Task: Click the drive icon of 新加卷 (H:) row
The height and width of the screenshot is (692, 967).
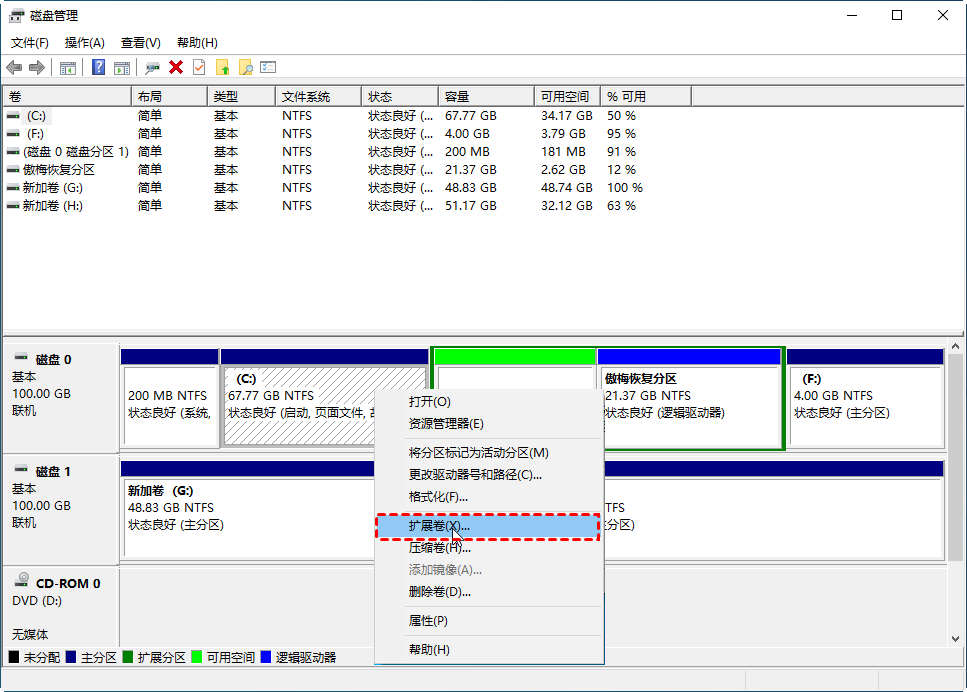Action: point(13,205)
